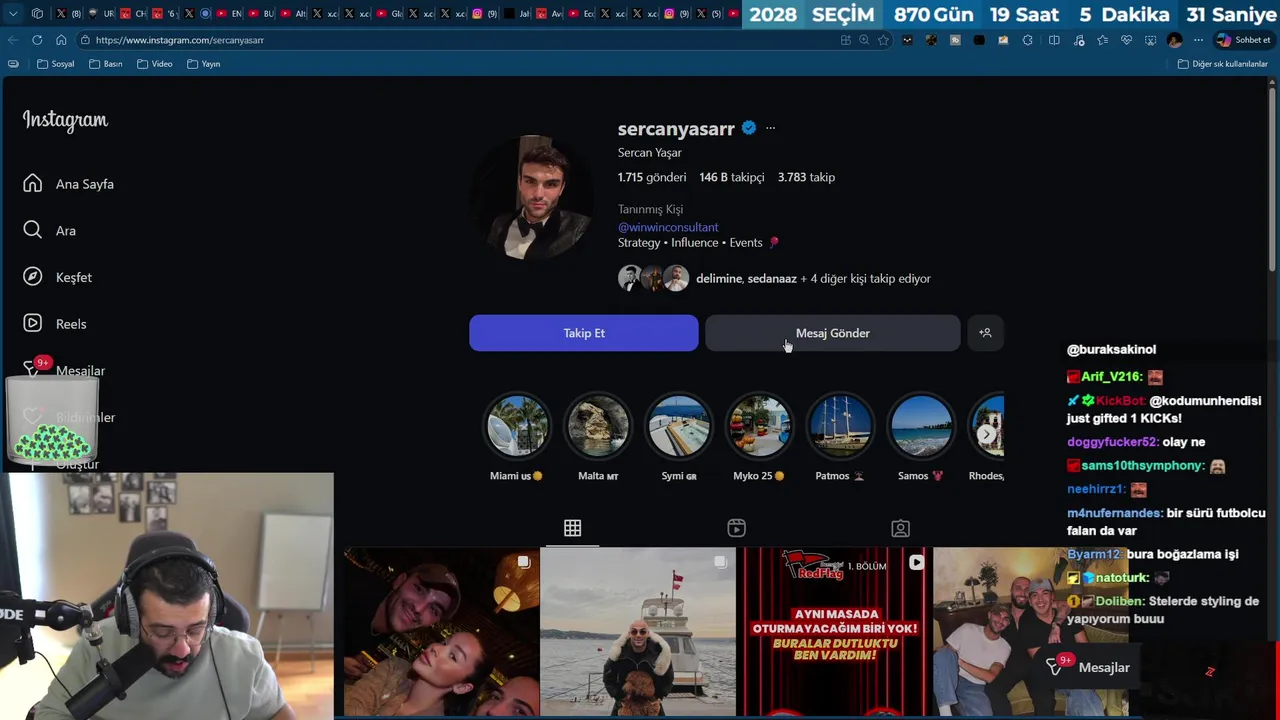Click the add similar accounts icon button

tap(985, 333)
